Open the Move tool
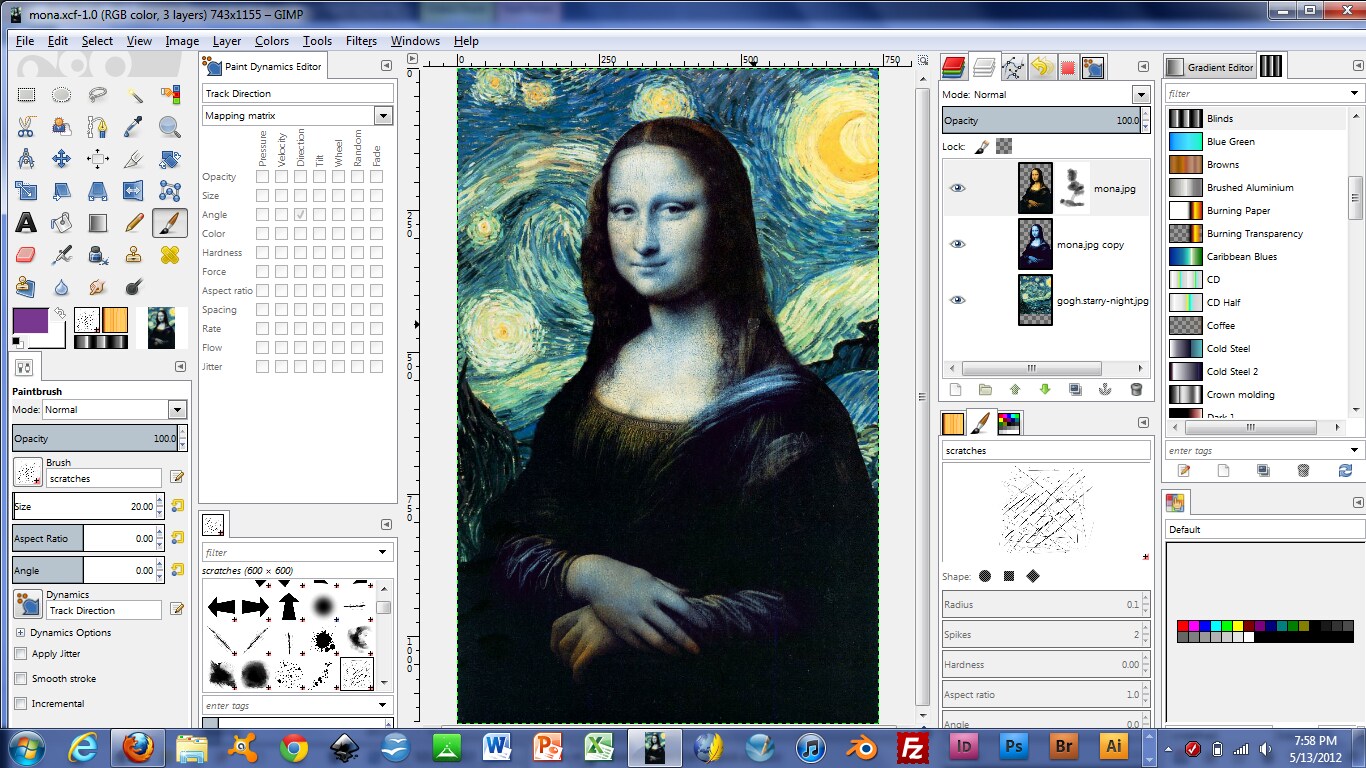Viewport: 1366px width, 768px height. pyautogui.click(x=60, y=157)
